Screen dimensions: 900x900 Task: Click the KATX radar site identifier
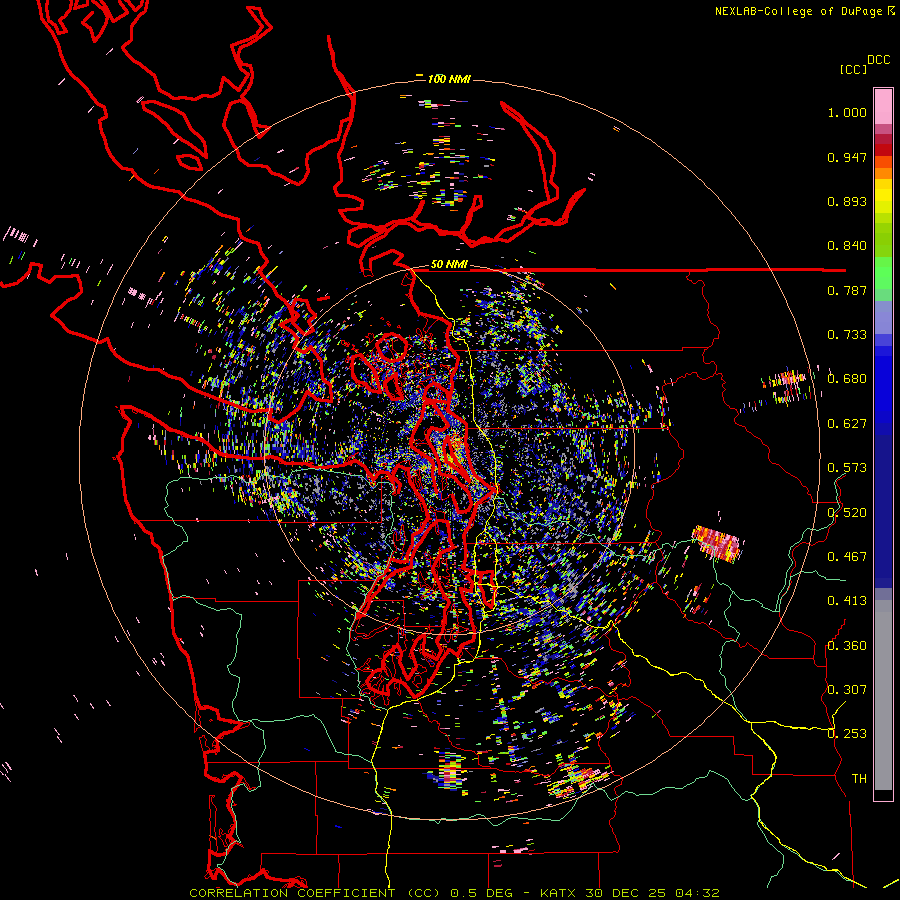558,893
